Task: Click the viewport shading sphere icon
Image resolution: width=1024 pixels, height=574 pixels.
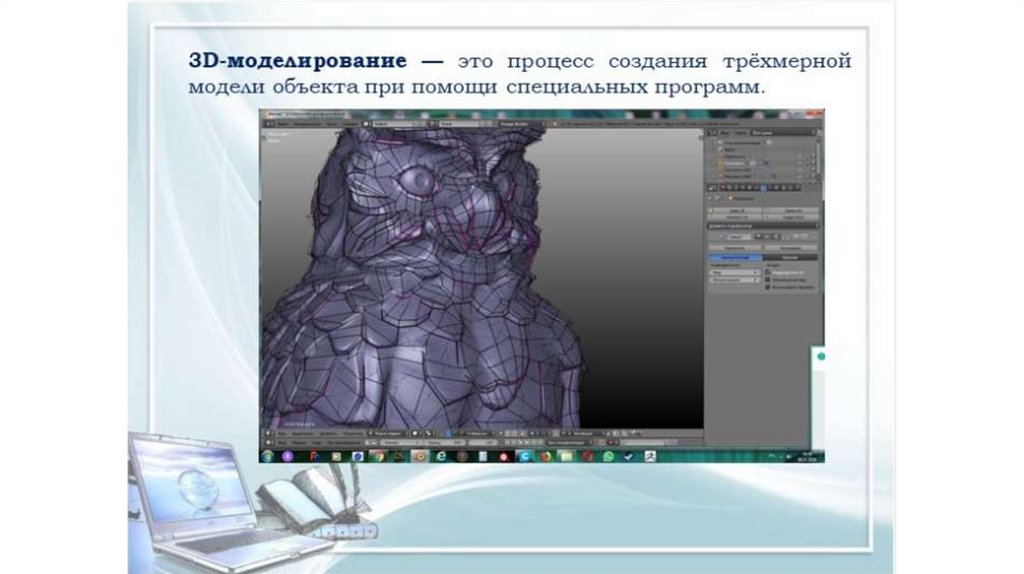Action: pyautogui.click(x=415, y=432)
